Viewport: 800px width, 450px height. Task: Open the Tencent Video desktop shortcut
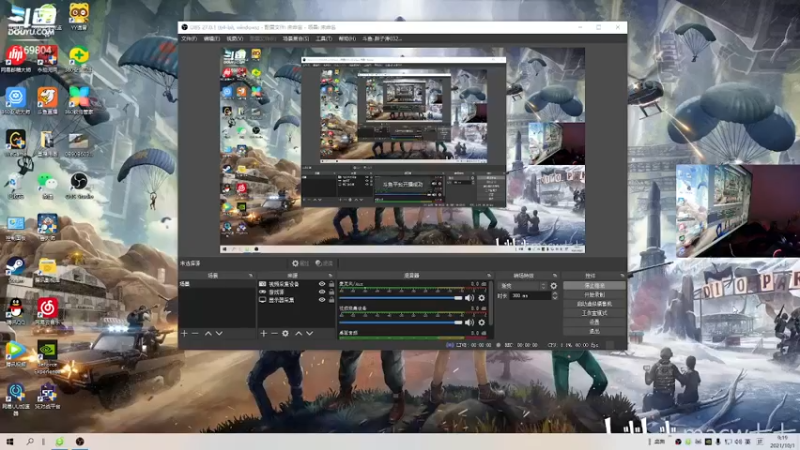[16, 354]
